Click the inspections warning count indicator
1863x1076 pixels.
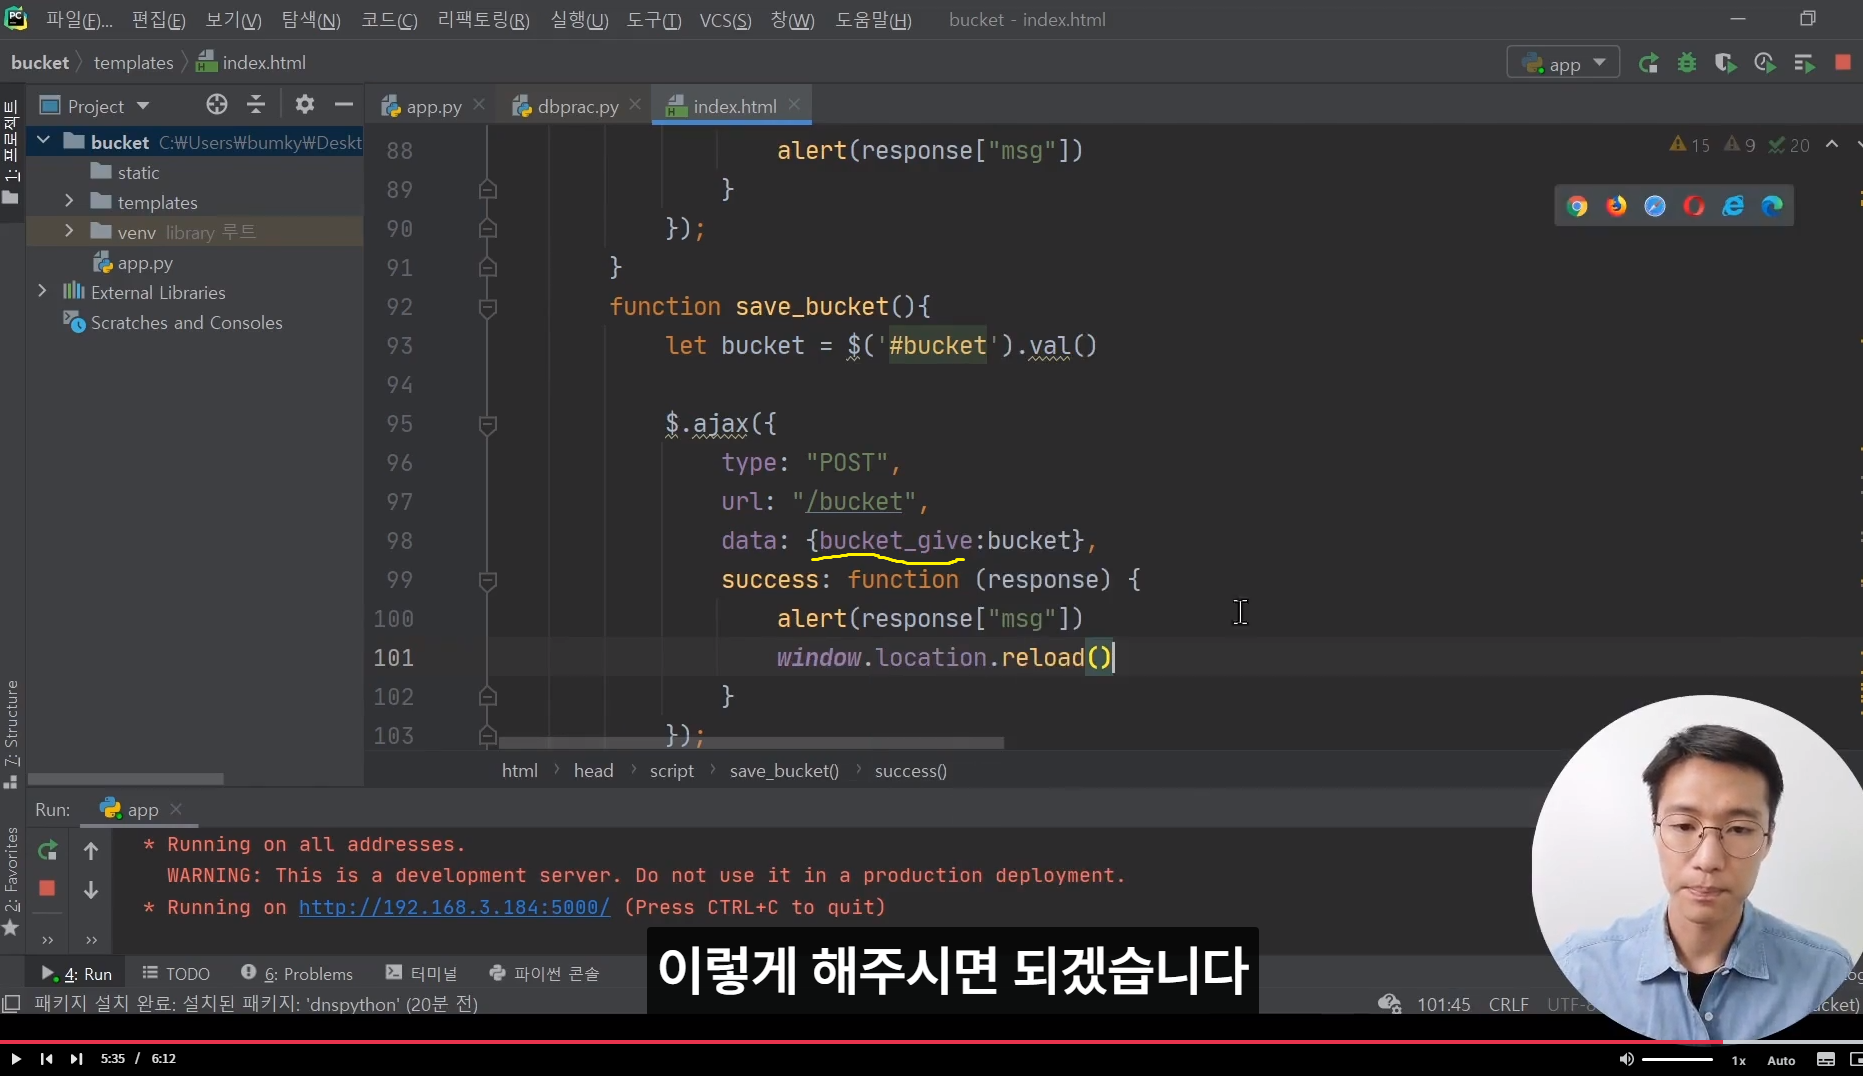[x=1690, y=145]
